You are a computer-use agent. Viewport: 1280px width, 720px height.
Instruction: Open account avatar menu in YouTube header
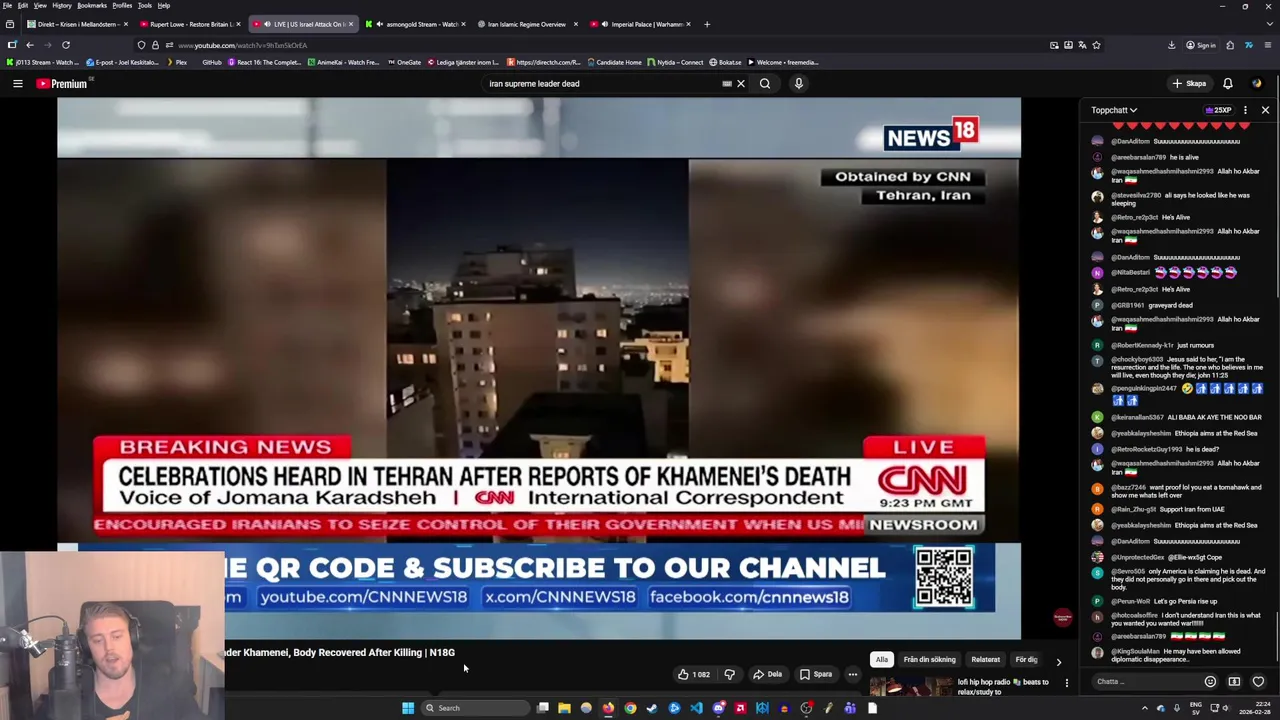coord(1257,84)
